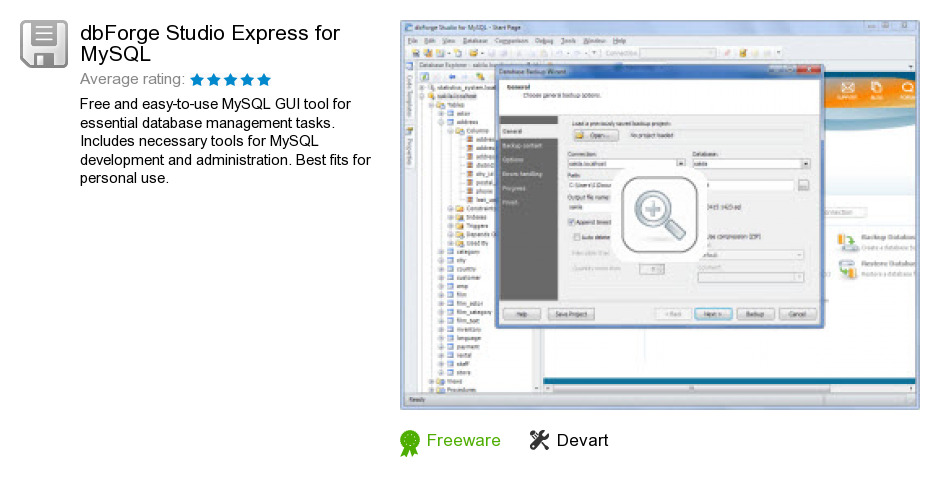940x487 pixels.
Task: Click the green Freeware badge icon
Action: click(x=410, y=443)
